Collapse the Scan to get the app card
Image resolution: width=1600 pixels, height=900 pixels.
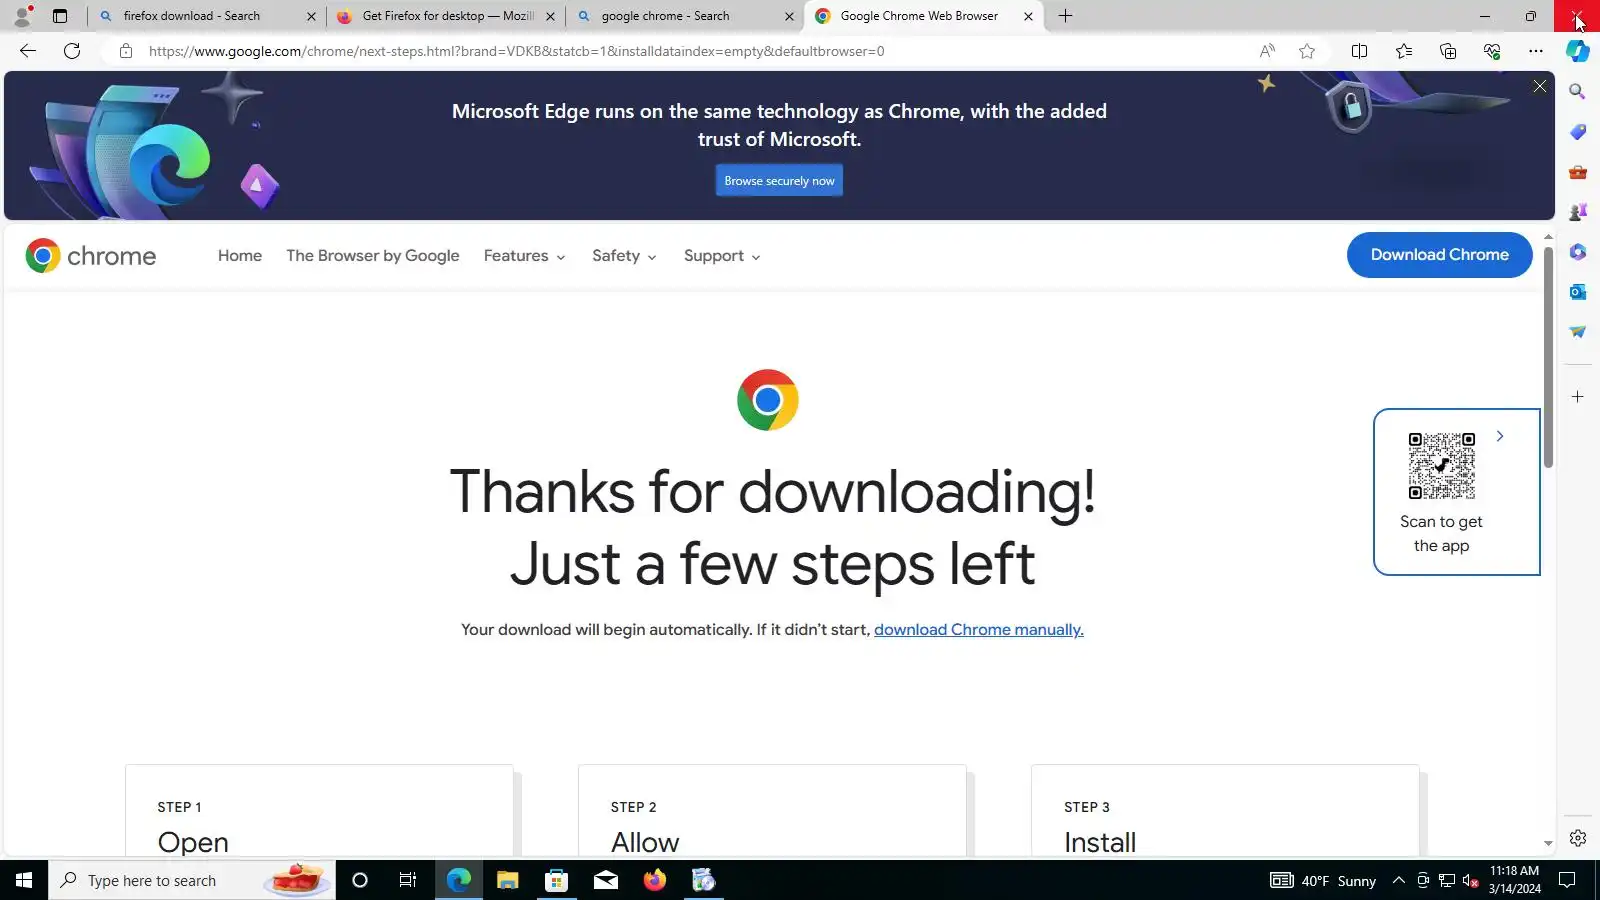1500,436
